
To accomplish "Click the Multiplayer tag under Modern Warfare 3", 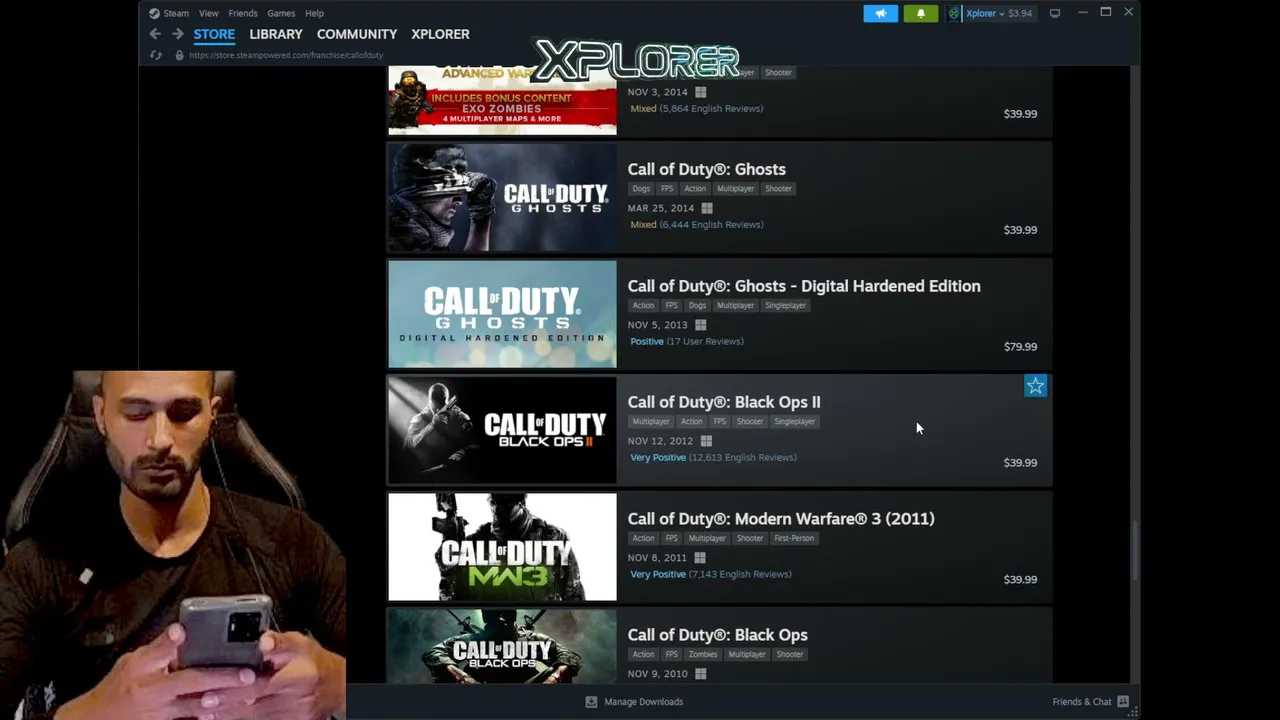I will click(707, 539).
